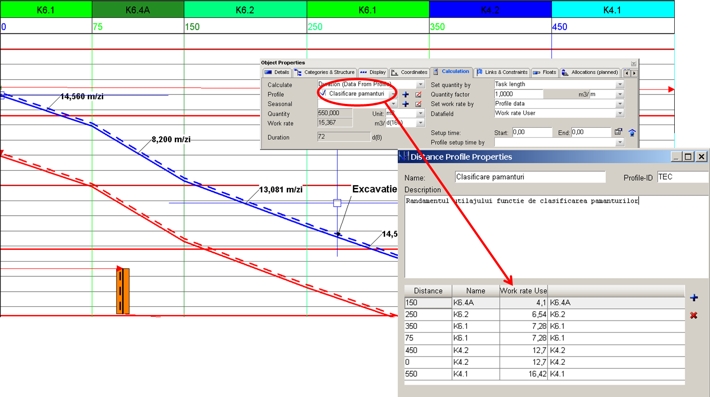Click the blue arrow icon beside End field
The height and width of the screenshot is (397, 710).
(632, 132)
